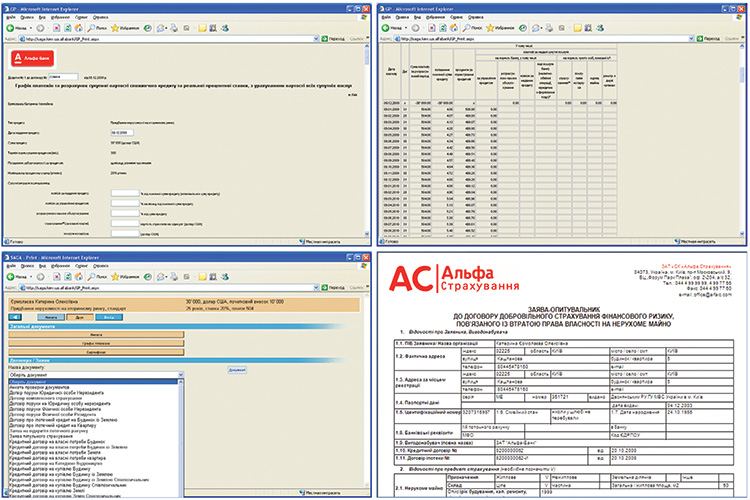The image size is (750, 500).
Task: Click Print icon in the payment table GP window
Action: [x=549, y=28]
